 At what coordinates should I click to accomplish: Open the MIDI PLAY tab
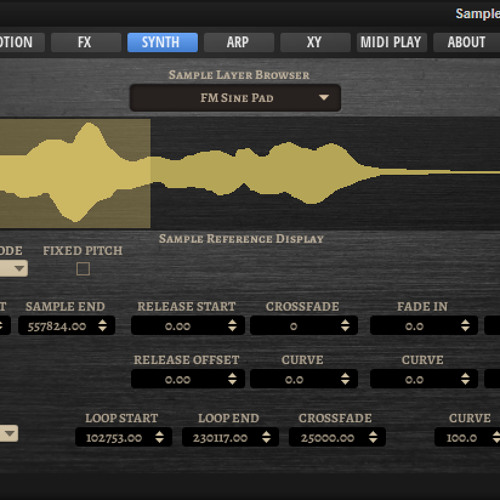[x=391, y=42]
